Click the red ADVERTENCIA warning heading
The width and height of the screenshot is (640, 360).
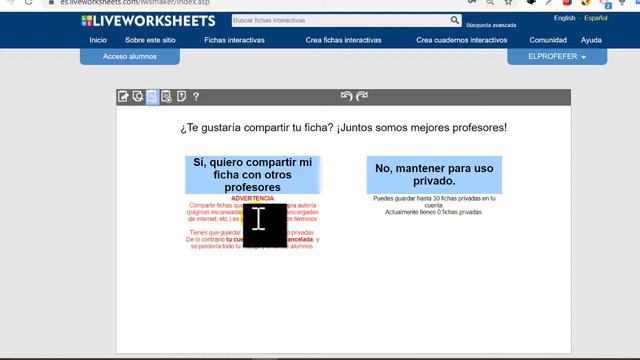pos(253,198)
